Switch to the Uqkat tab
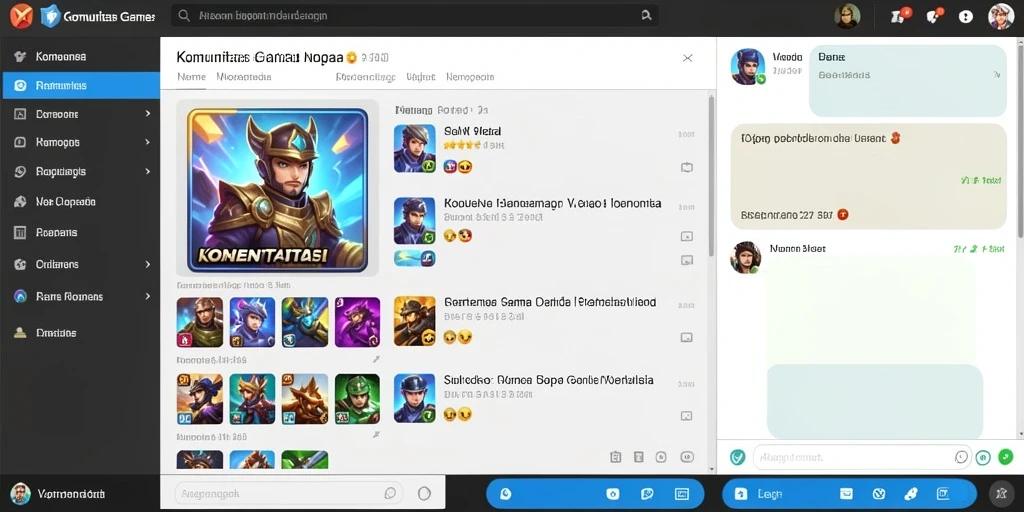Viewport: 1024px width, 512px height. click(x=420, y=76)
